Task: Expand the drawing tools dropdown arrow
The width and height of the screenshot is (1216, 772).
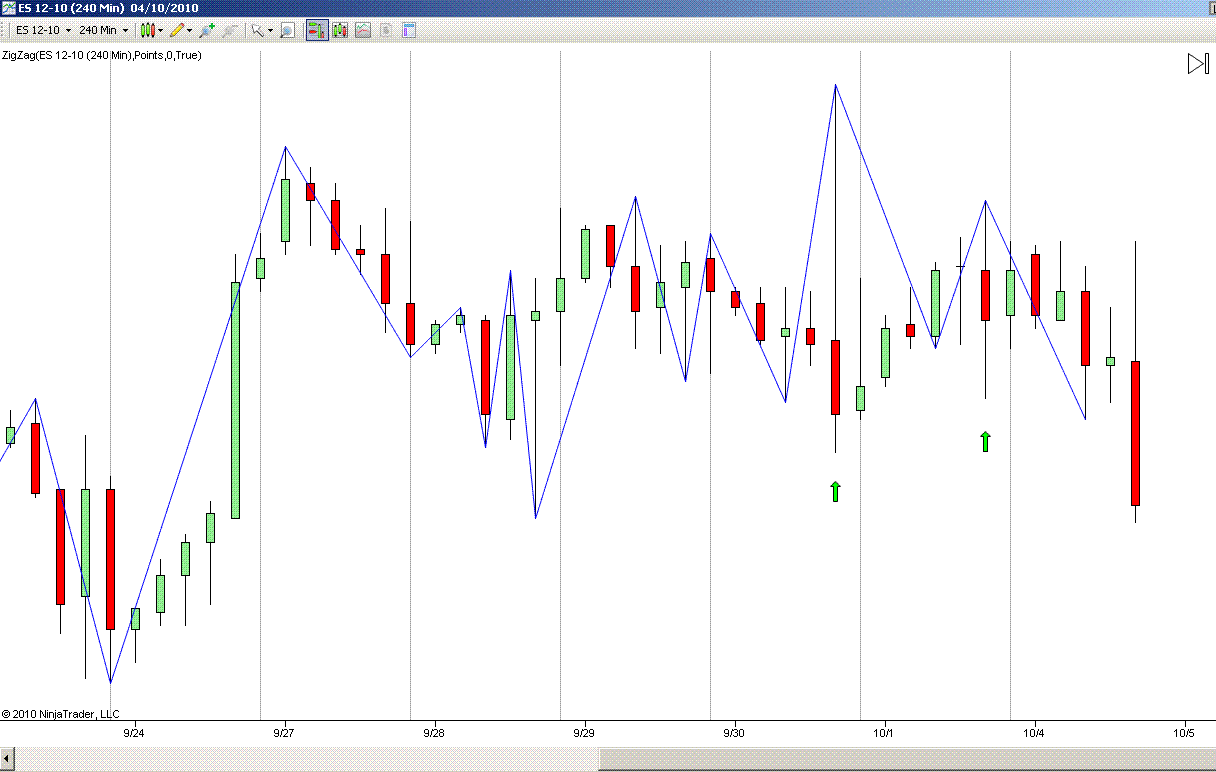Action: [189, 31]
